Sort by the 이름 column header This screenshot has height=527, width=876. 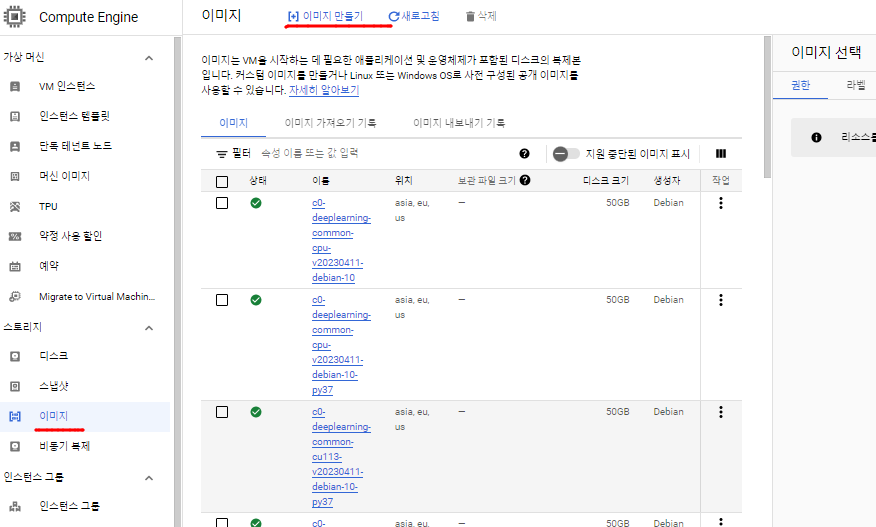(321, 181)
